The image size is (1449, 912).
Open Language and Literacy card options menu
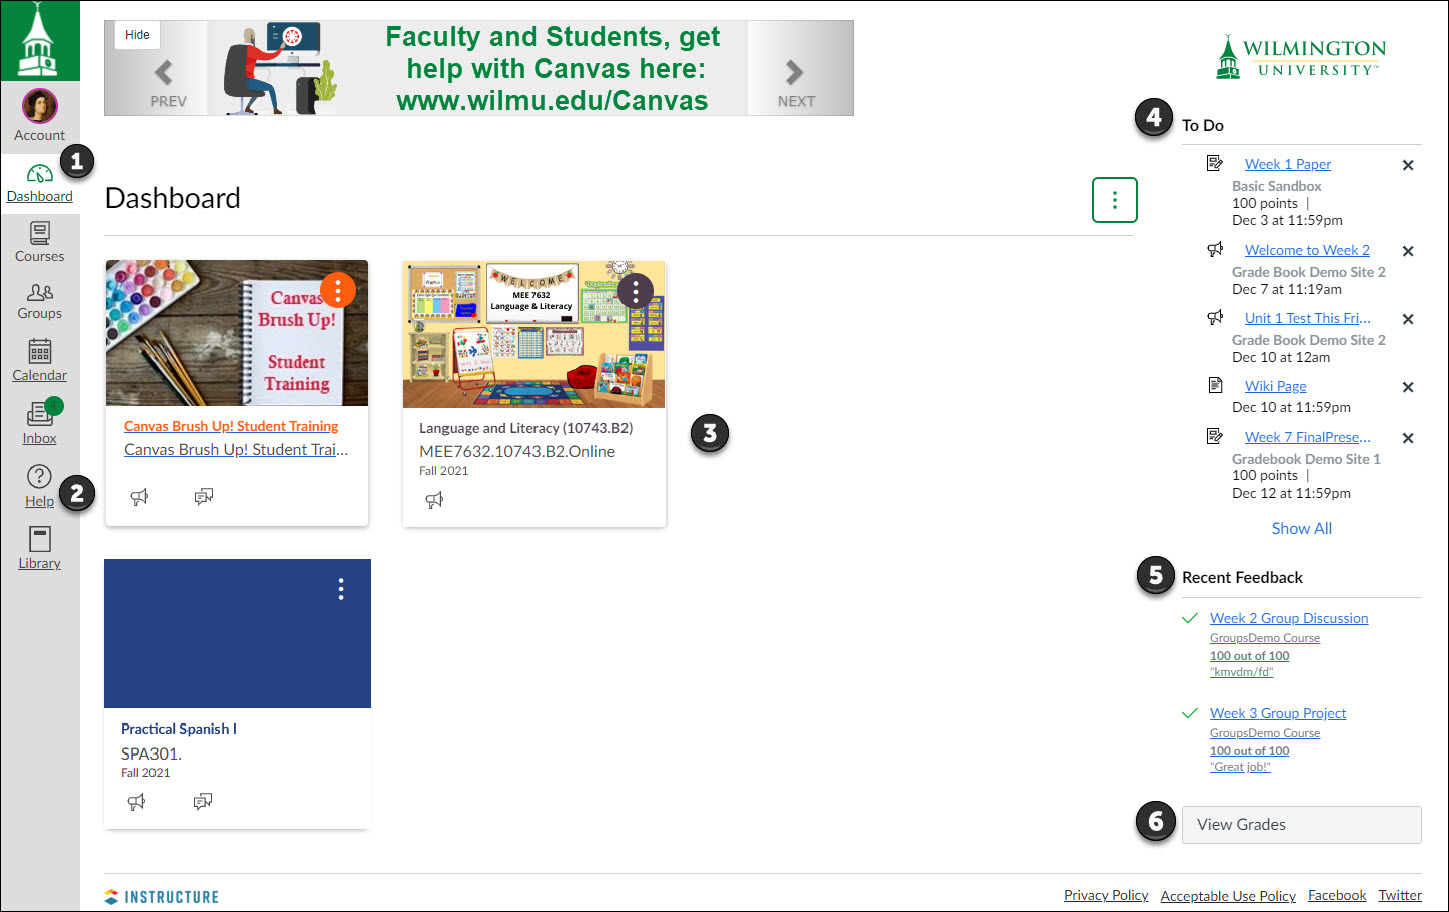[635, 291]
